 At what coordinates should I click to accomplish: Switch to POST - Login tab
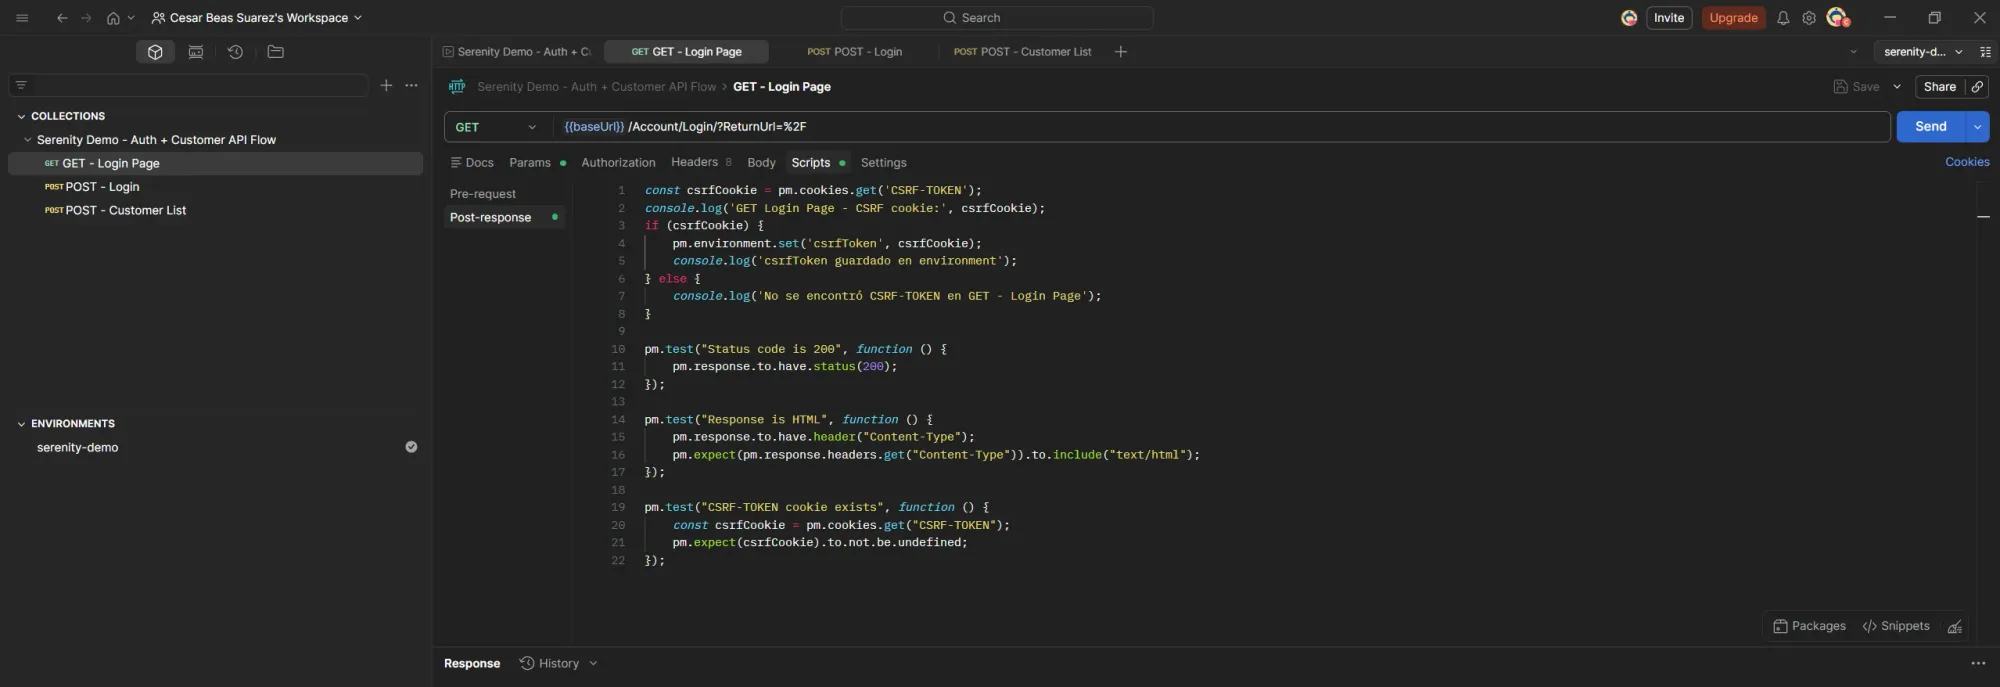pos(854,52)
